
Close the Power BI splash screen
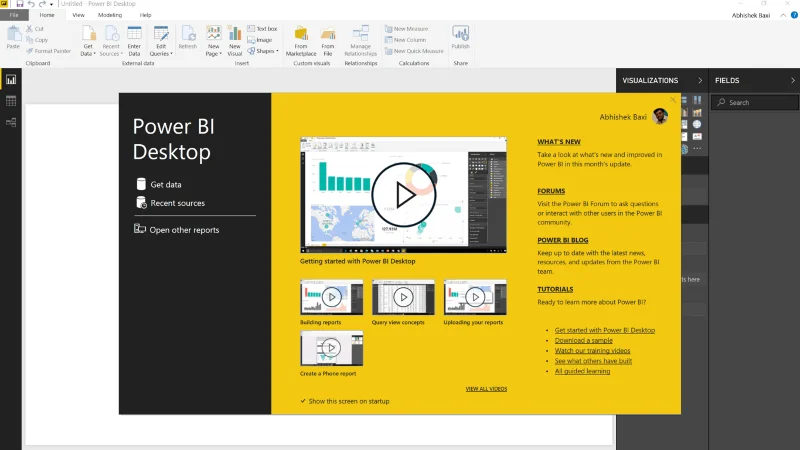(673, 100)
